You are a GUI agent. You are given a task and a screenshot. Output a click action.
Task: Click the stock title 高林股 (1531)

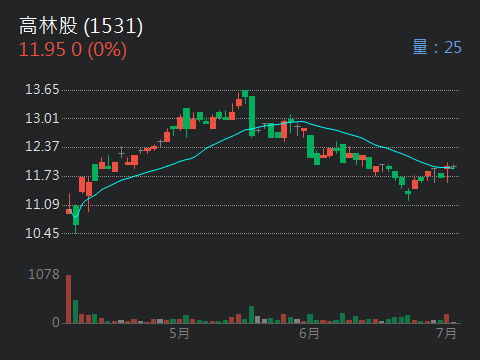click(81, 26)
